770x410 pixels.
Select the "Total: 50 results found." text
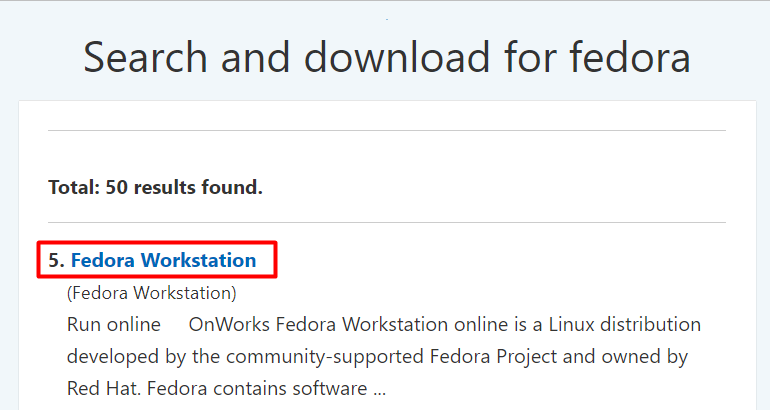(x=155, y=187)
